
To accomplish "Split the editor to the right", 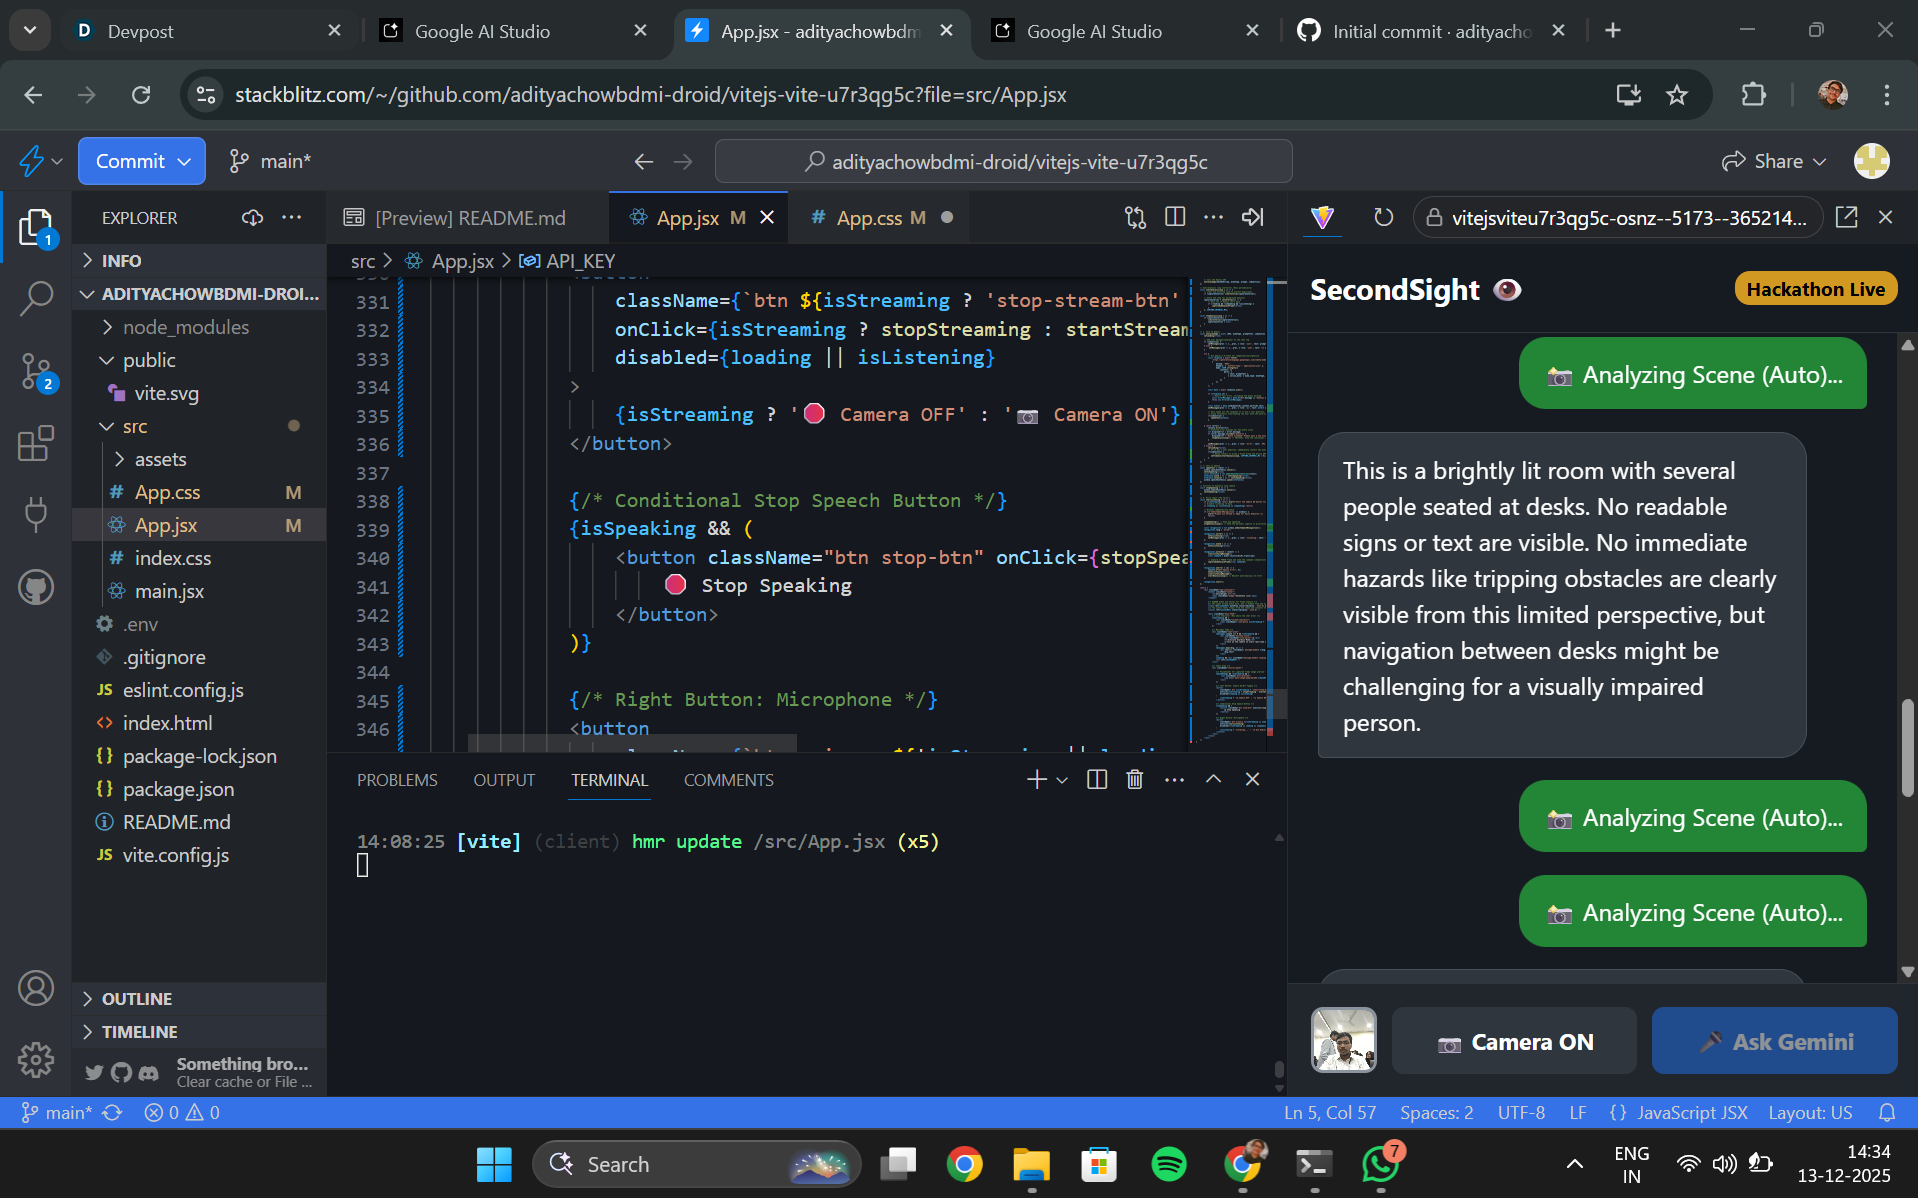I will (x=1175, y=217).
